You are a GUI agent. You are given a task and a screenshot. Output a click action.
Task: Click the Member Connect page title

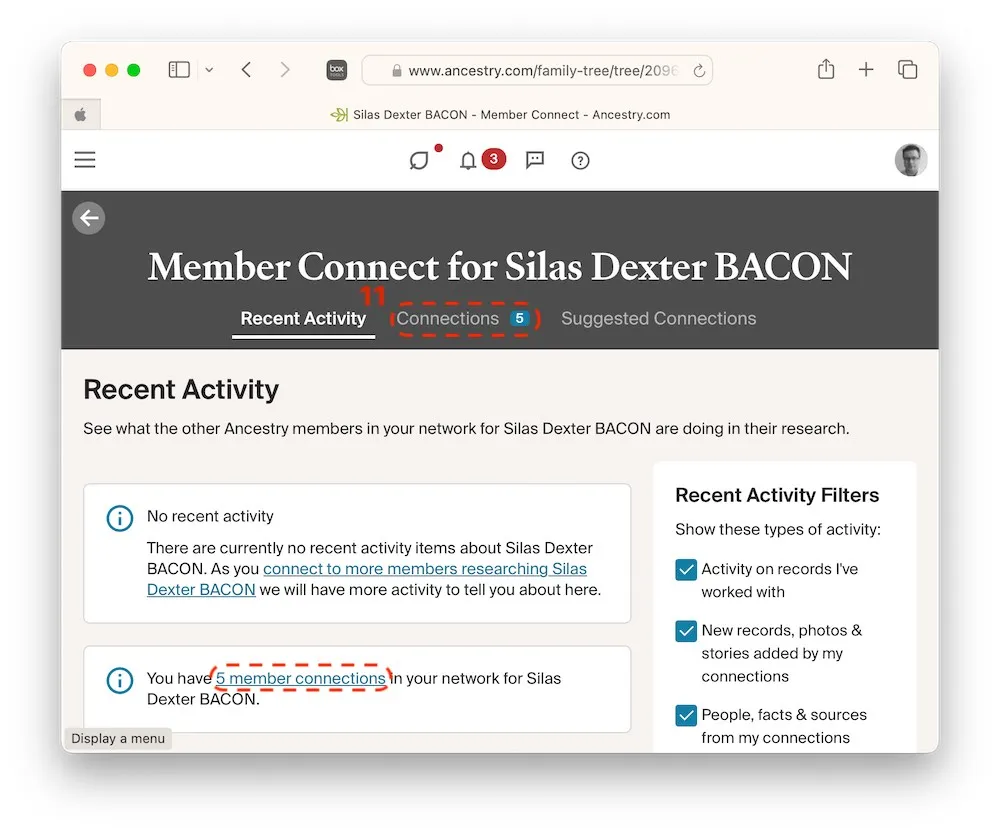click(x=499, y=266)
